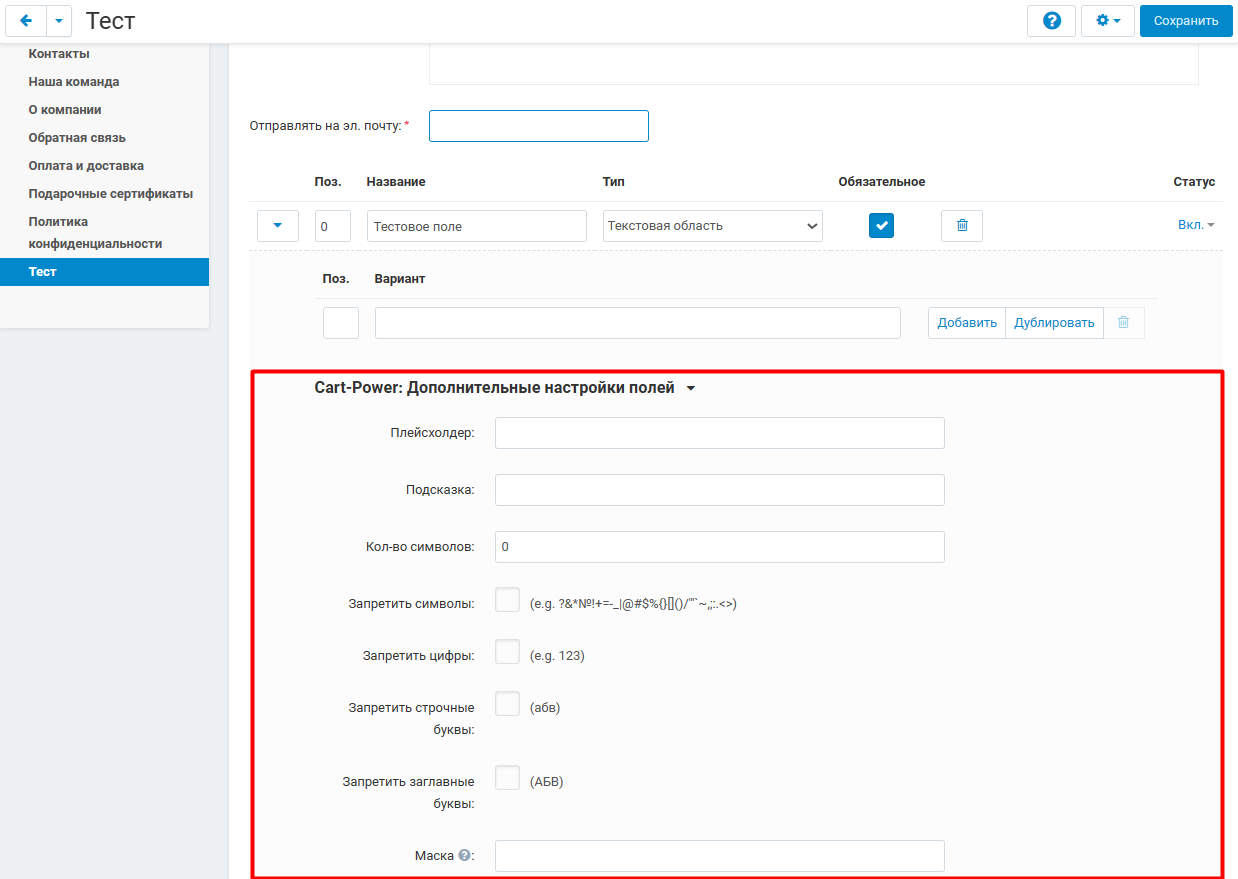Click the Сохранить button
The image size is (1238, 879).
[x=1185, y=20]
